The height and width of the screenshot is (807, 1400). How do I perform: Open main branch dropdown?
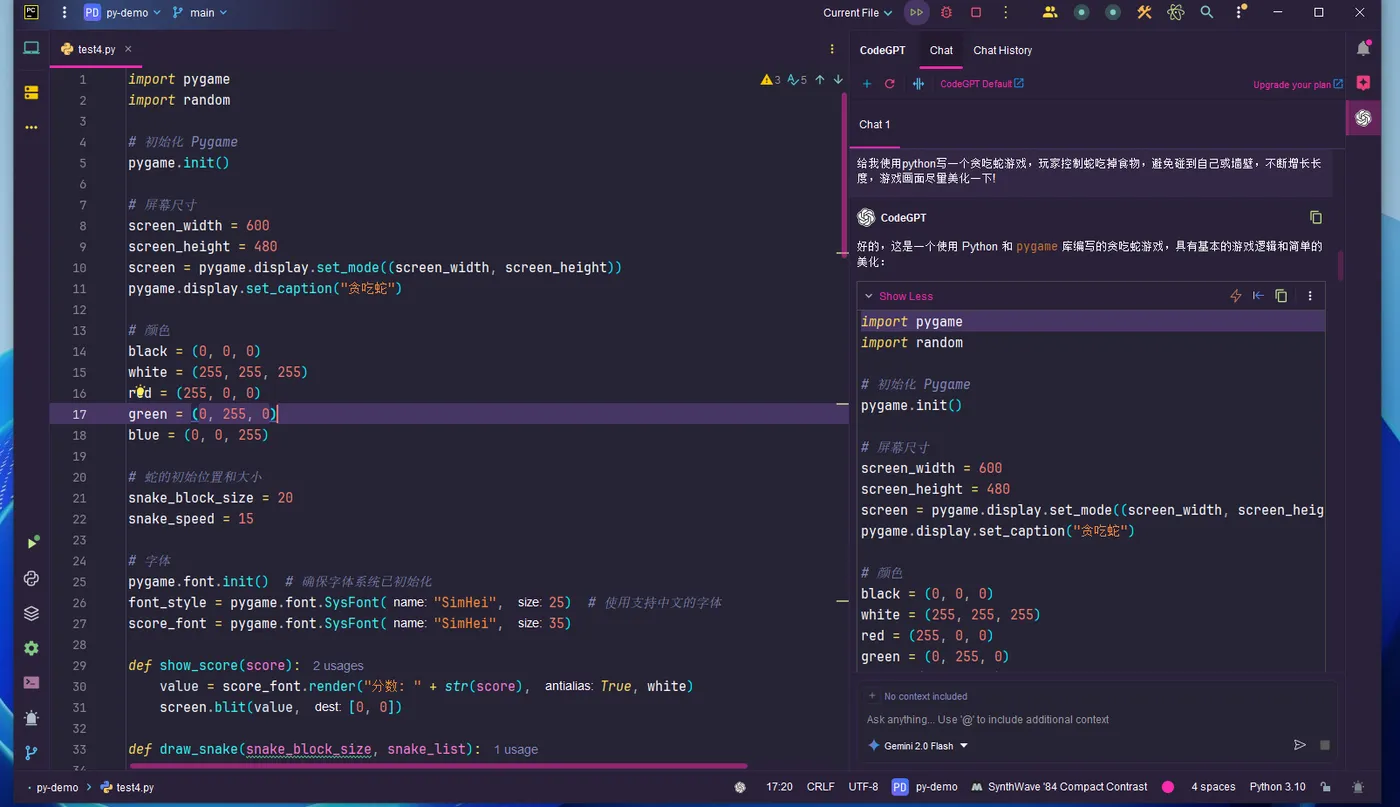200,13
